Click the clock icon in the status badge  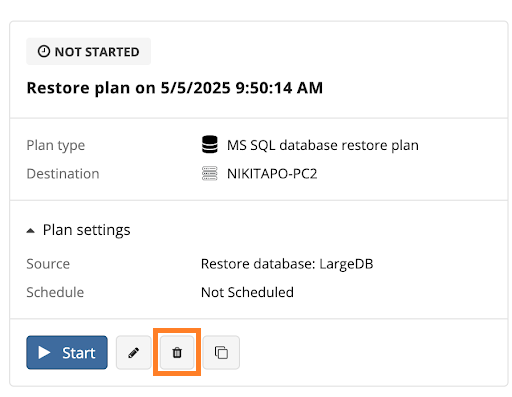tap(44, 52)
